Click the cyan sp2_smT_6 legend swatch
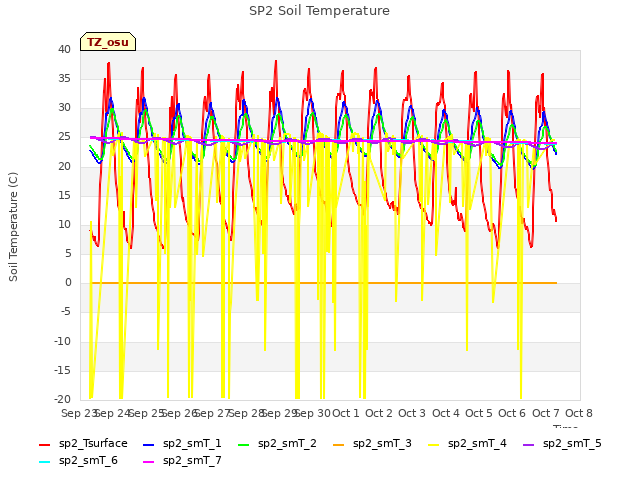Image resolution: width=640 pixels, height=480 pixels. (44, 462)
